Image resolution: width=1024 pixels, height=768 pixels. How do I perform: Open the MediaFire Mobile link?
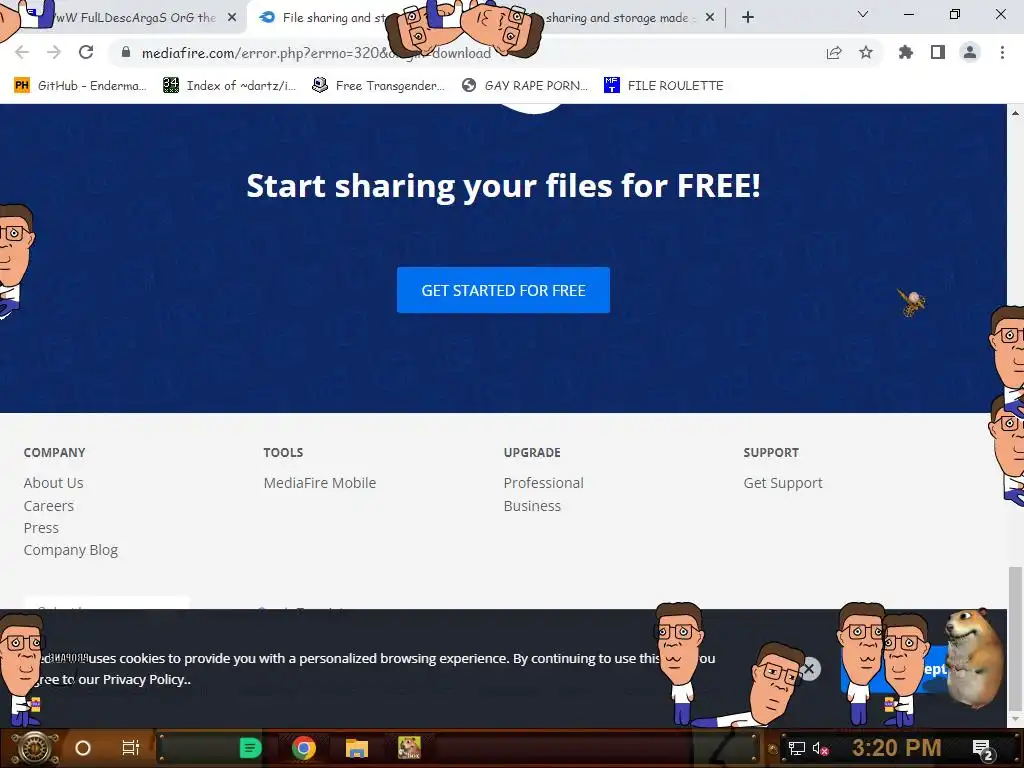(x=320, y=483)
